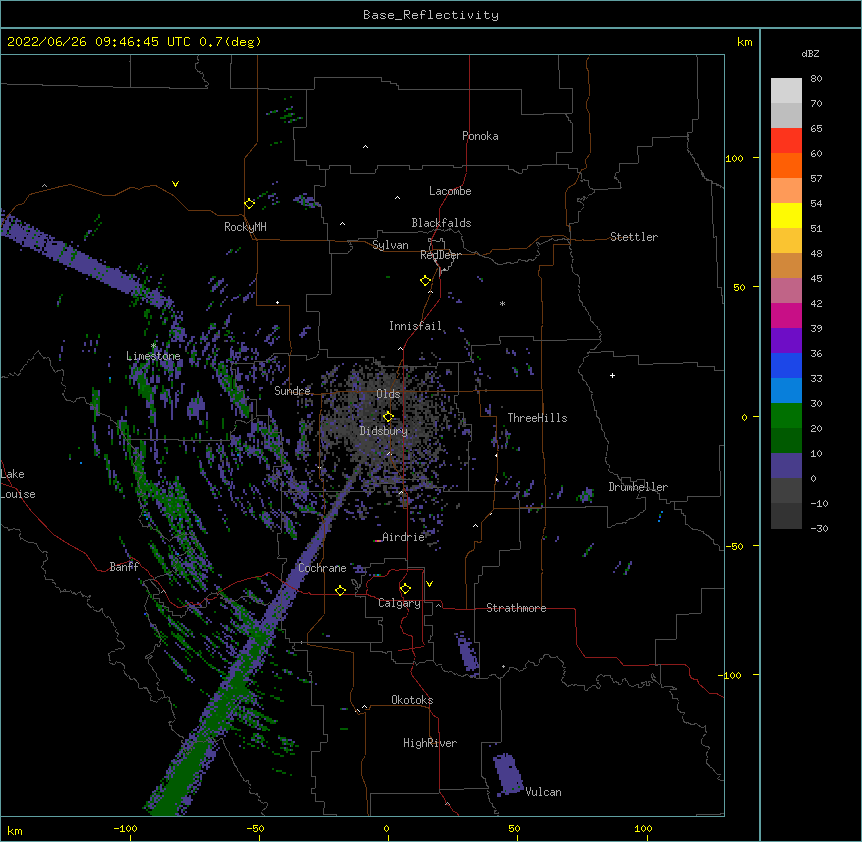Image resolution: width=862 pixels, height=842 pixels.
Task: Click the ThreeHills label
Action: 537,418
